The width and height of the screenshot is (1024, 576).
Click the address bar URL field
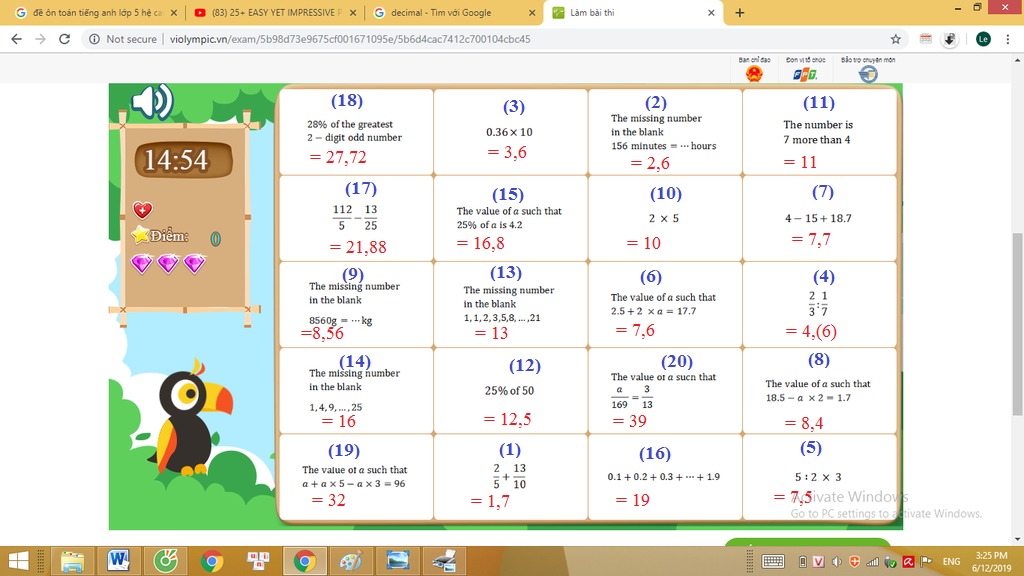496,39
